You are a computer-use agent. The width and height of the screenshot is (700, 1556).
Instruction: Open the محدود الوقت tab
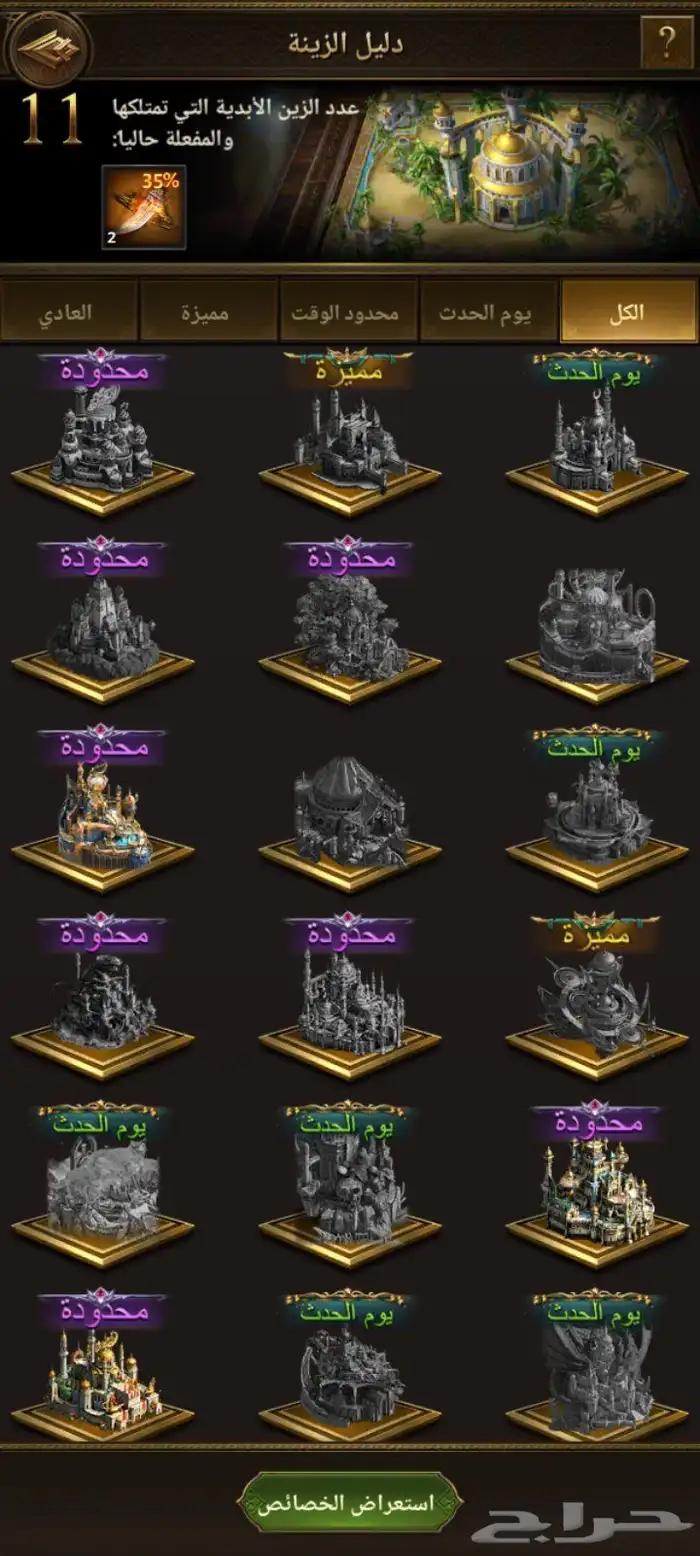click(348, 311)
